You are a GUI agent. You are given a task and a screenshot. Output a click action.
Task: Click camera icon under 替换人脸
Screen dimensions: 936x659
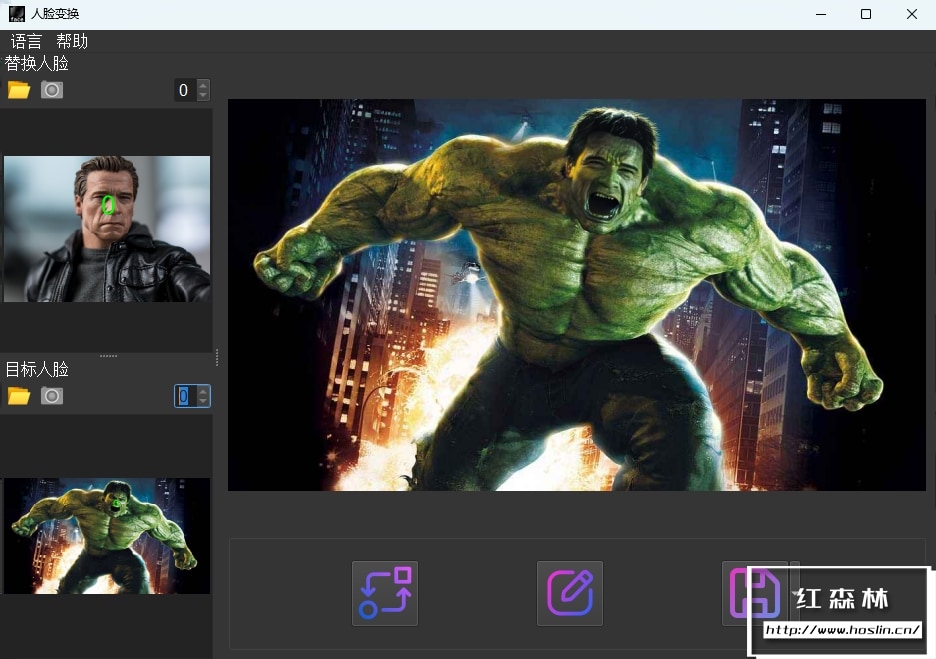click(x=52, y=90)
